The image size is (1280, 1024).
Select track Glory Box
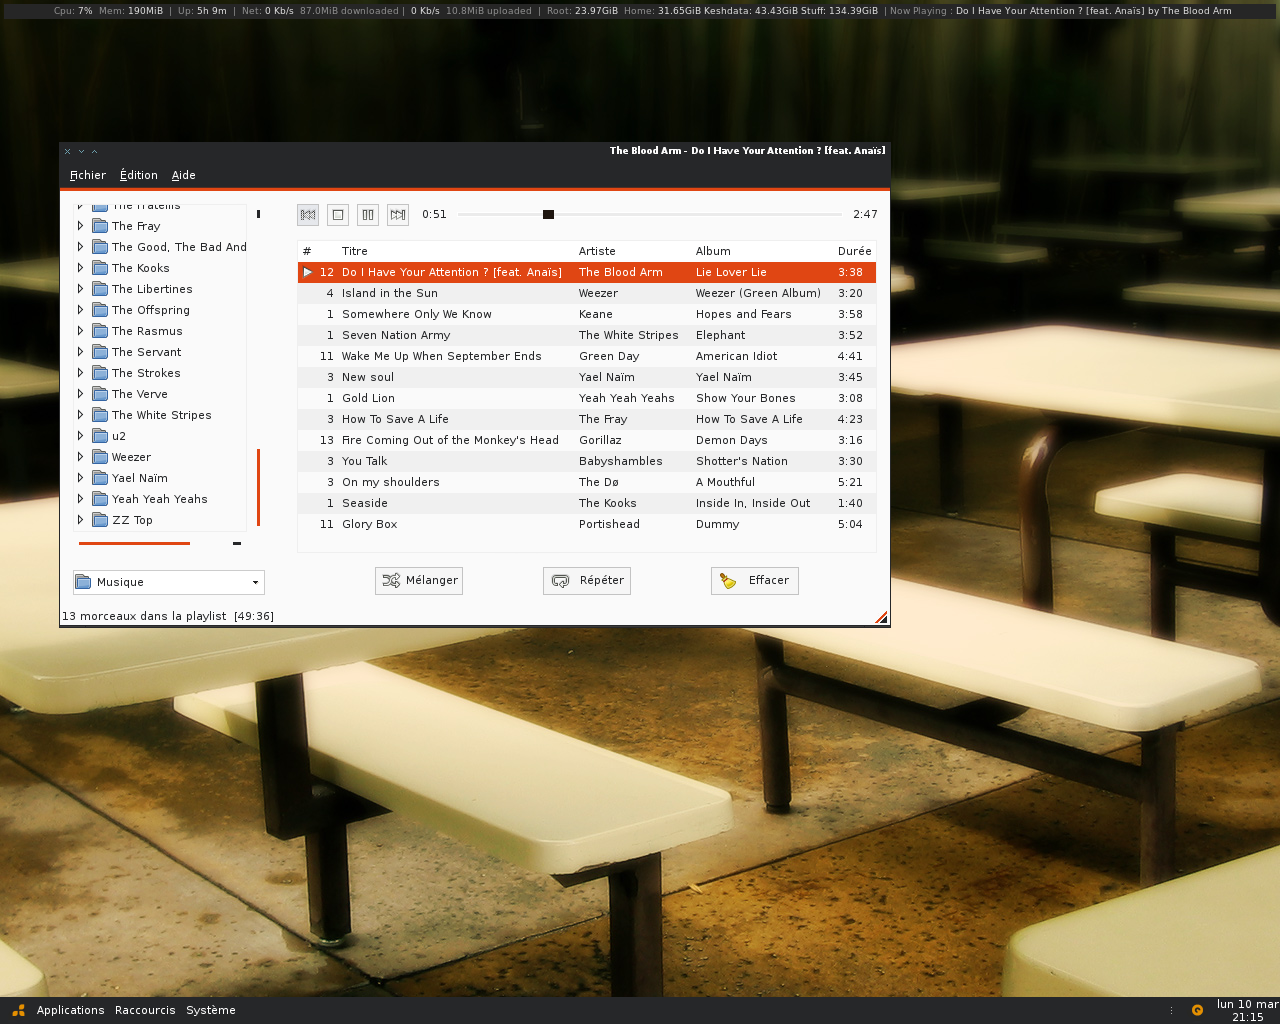pyautogui.click(x=586, y=524)
